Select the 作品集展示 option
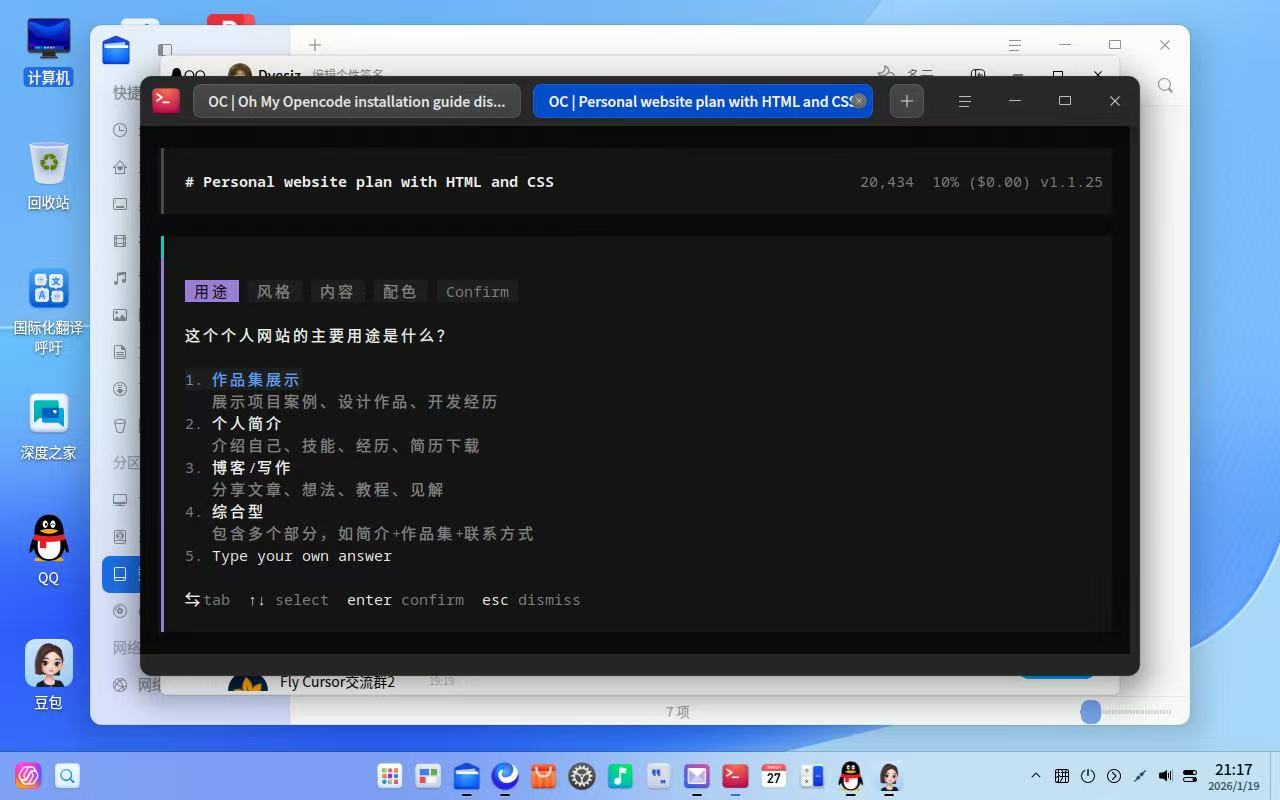The width and height of the screenshot is (1280, 800). [x=255, y=379]
